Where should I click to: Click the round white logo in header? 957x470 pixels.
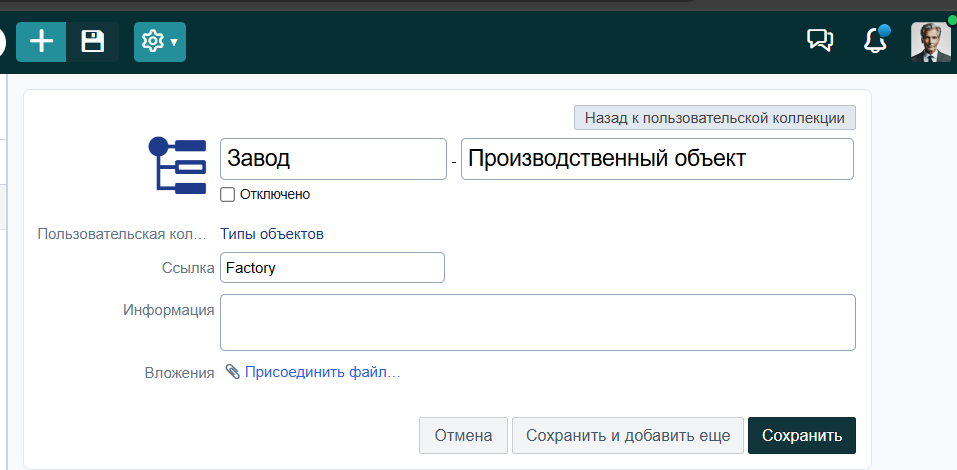coord(2,42)
